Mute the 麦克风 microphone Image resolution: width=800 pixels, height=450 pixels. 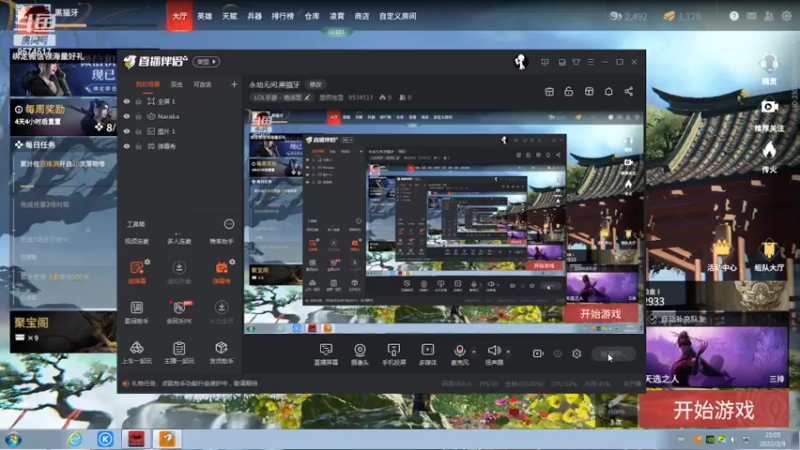click(x=459, y=354)
